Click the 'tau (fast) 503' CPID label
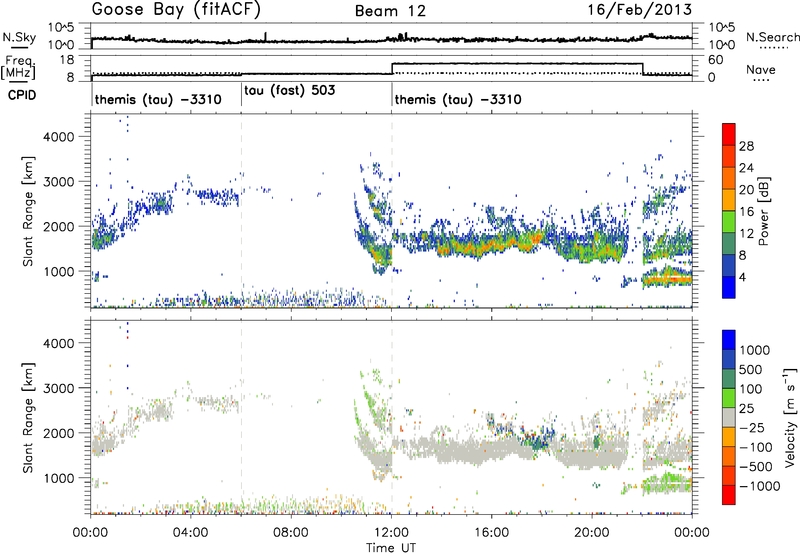Viewport: 800px width, 554px height. click(x=290, y=91)
